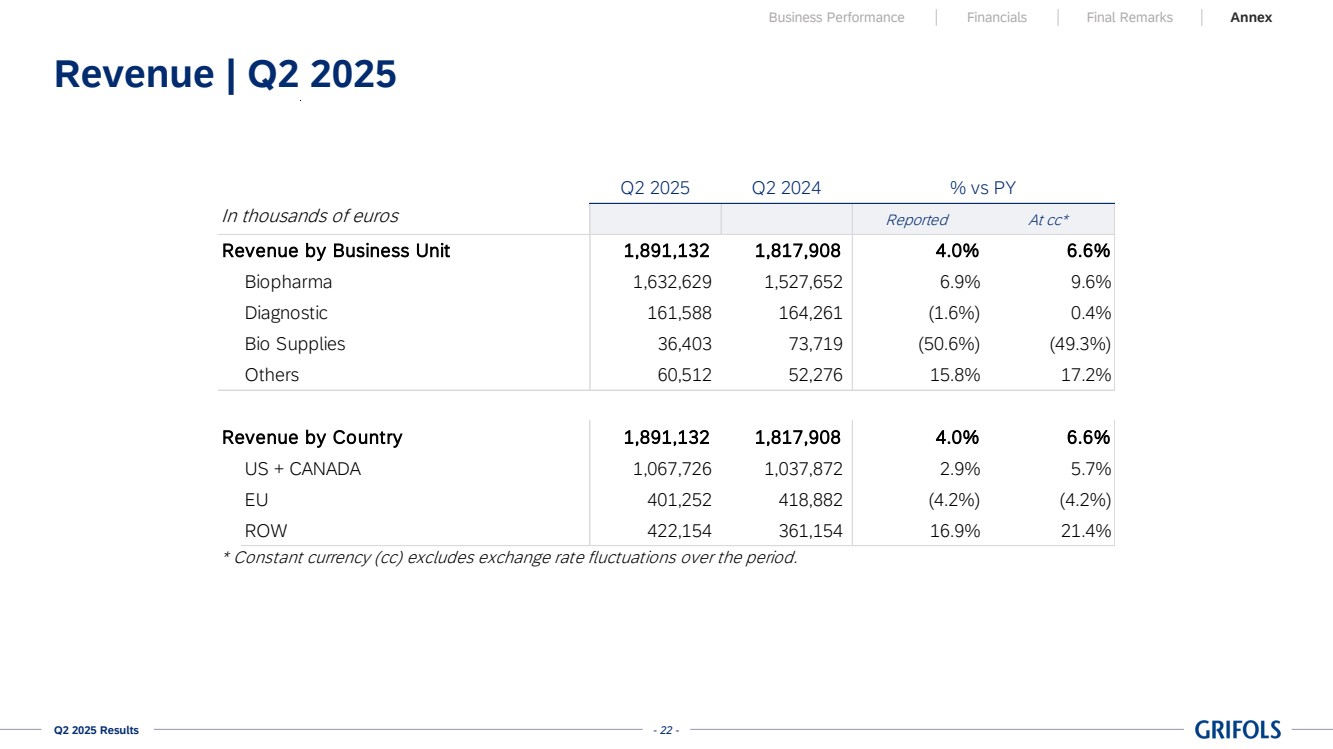This screenshot has width=1333, height=749.
Task: Select the Q2 2025 column header
Action: [x=655, y=188]
